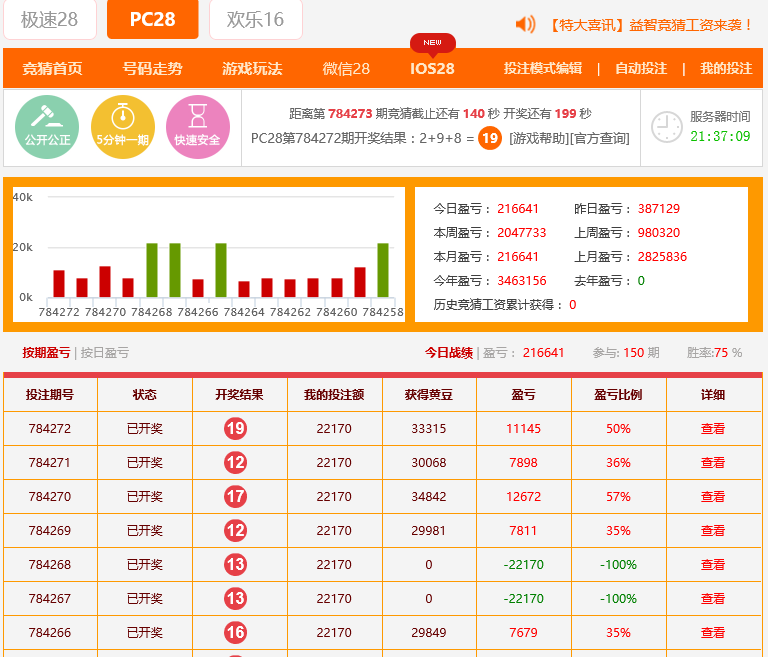
Task: Click -100% ratio in row 784268
Action: click(618, 564)
